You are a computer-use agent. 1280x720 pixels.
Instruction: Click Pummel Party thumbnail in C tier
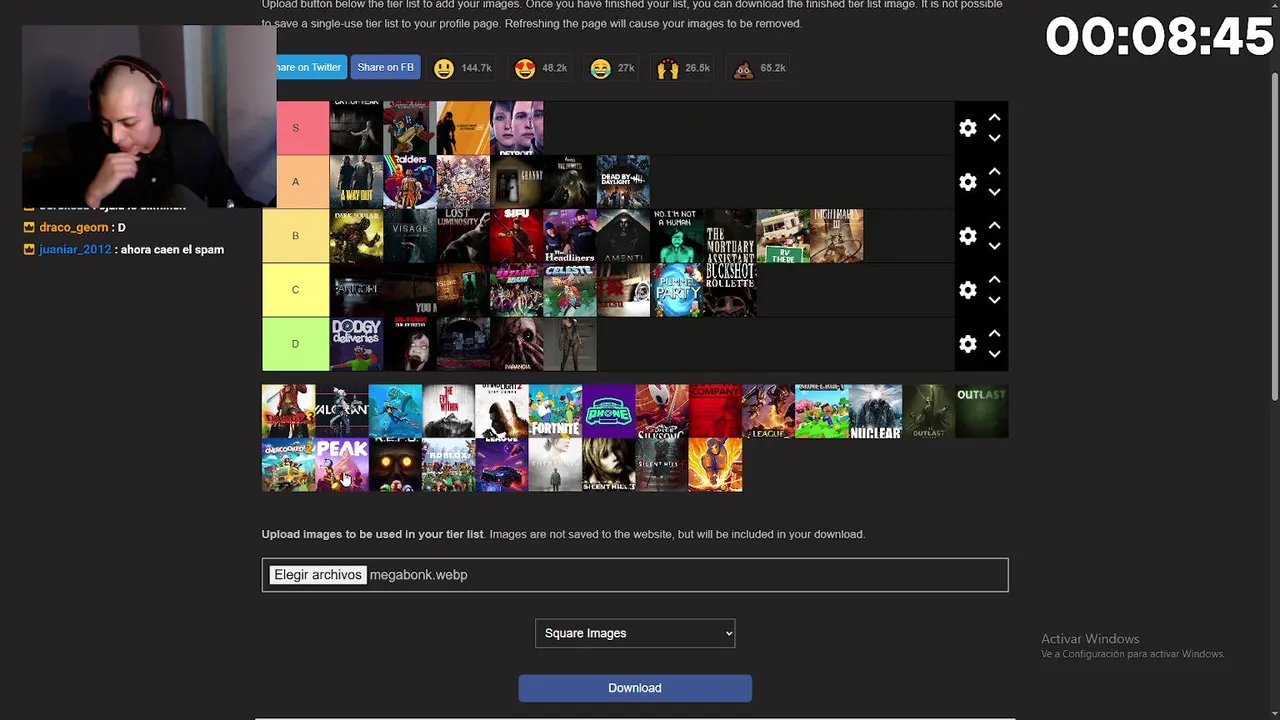click(x=677, y=290)
